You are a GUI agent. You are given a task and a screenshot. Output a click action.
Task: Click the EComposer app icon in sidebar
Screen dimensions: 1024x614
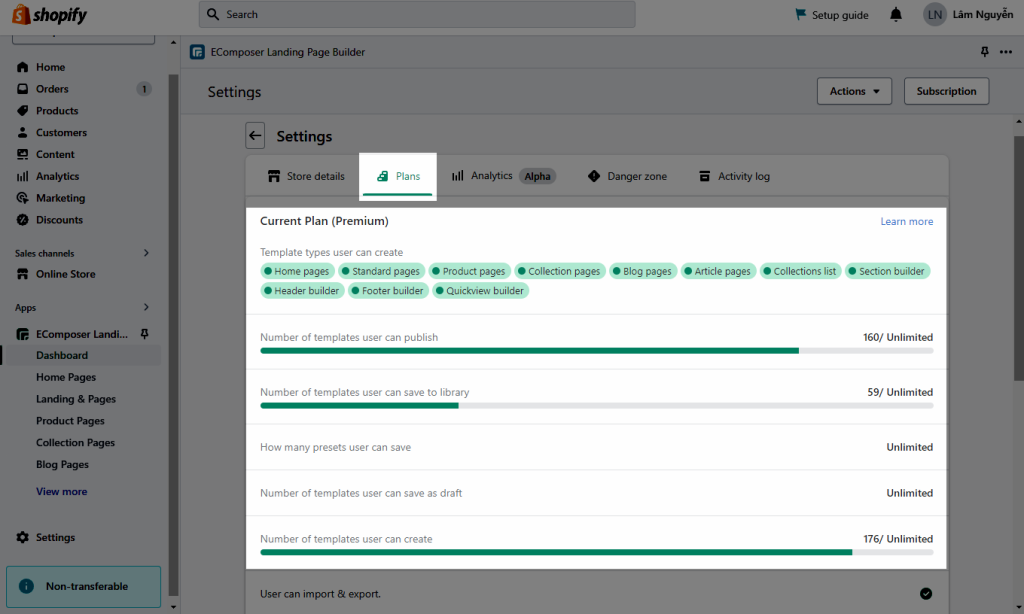pyautogui.click(x=23, y=334)
